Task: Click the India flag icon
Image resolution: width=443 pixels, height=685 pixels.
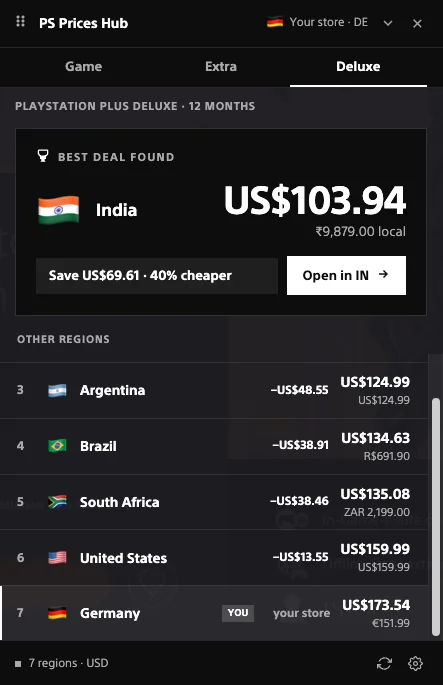Action: coord(59,210)
